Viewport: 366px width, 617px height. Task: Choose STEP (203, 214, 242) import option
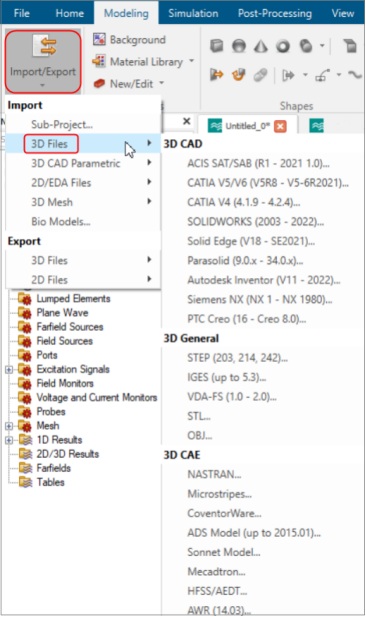pyautogui.click(x=237, y=358)
